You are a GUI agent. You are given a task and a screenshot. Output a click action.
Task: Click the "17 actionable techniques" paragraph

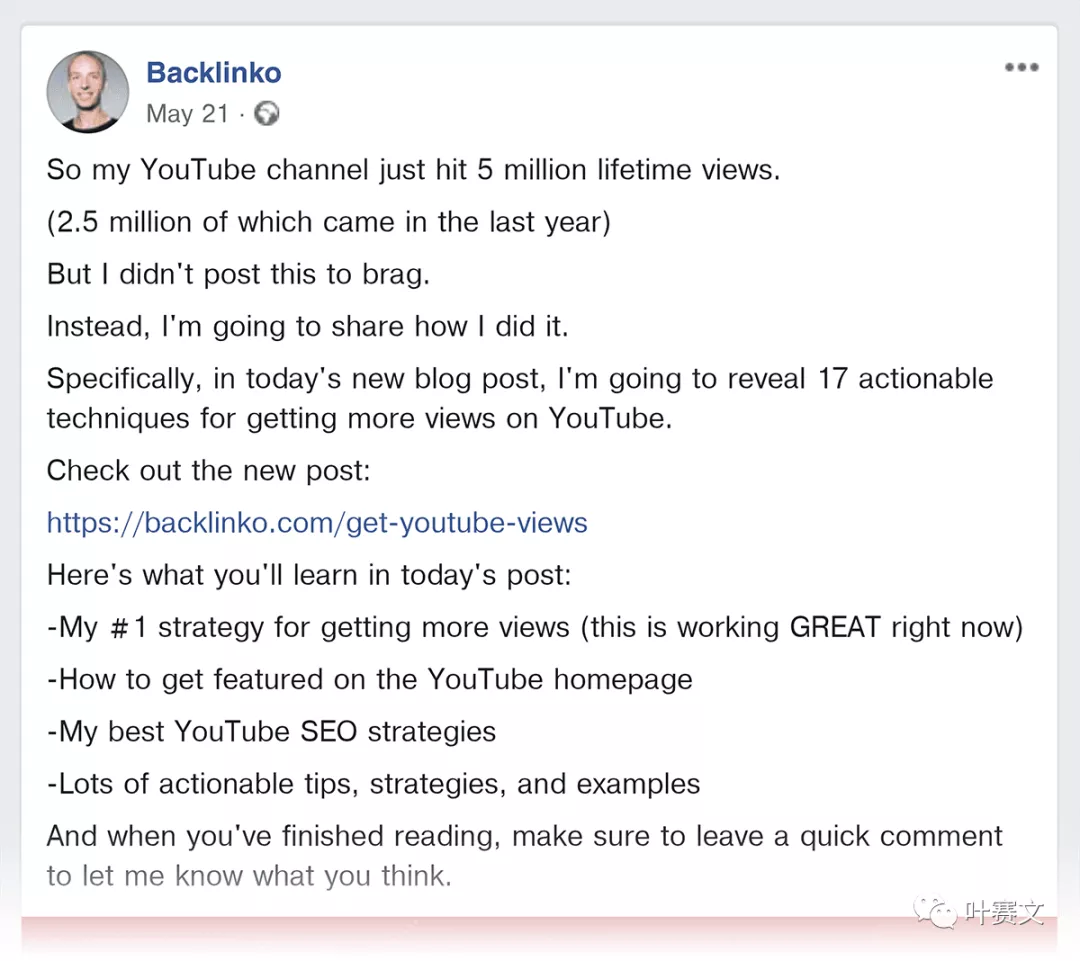pyautogui.click(x=520, y=398)
